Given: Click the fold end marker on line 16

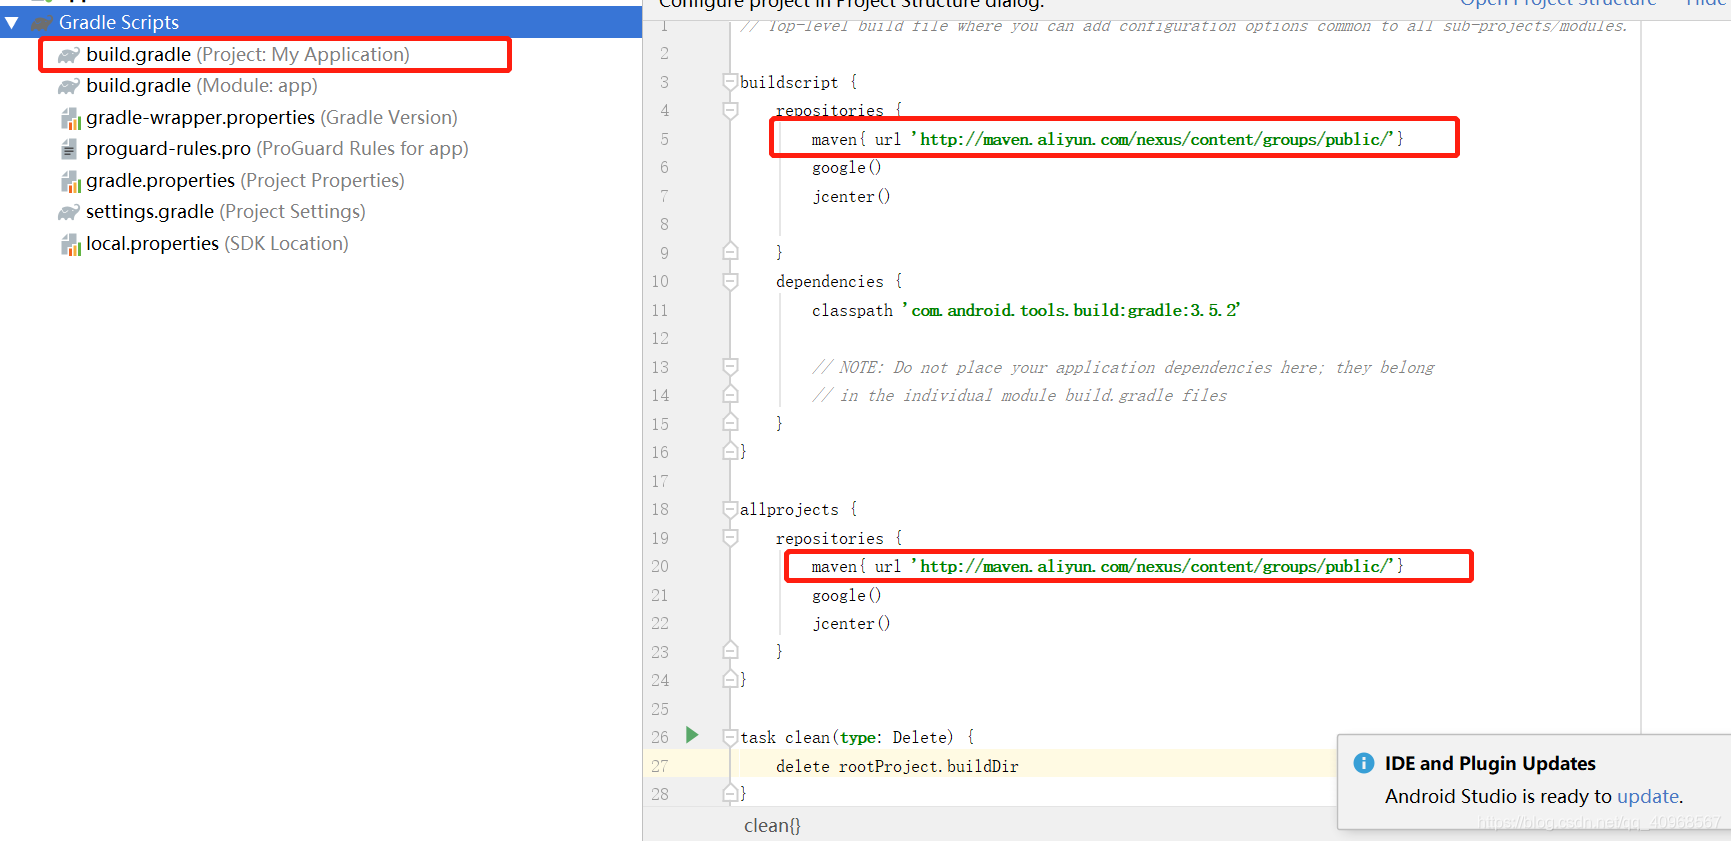Looking at the screenshot, I should point(730,452).
